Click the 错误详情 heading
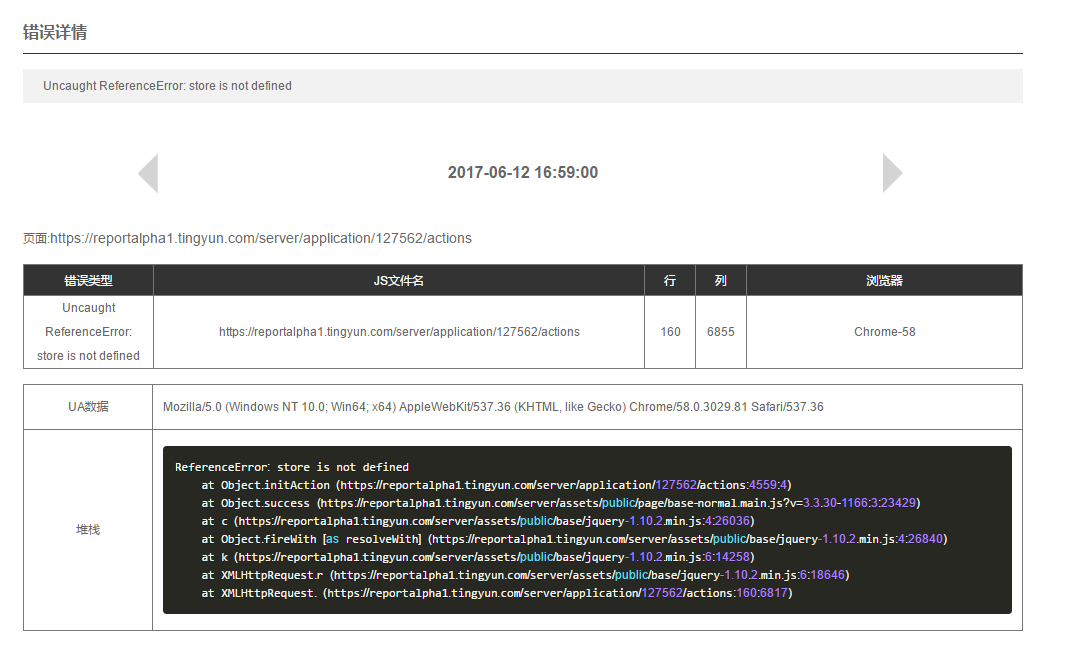Image resolution: width=1068 pixels, height=656 pixels. pos(54,32)
